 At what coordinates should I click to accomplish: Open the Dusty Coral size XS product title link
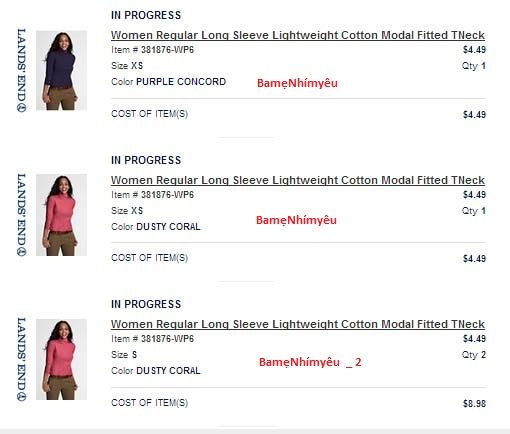[x=298, y=180]
